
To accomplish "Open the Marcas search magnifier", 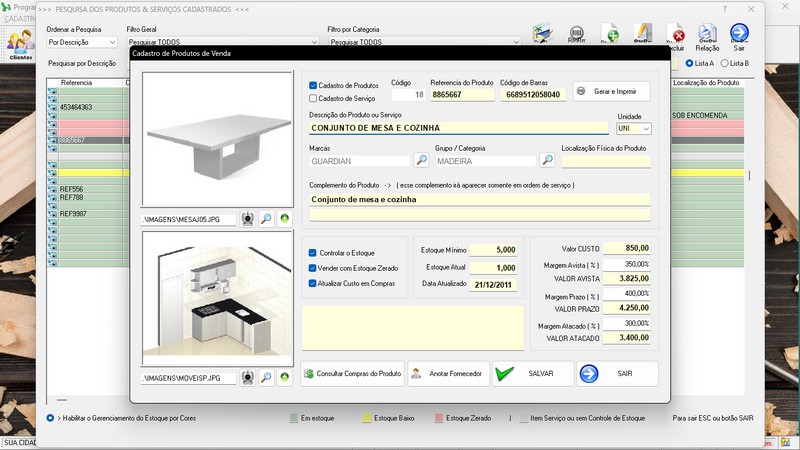I will (x=421, y=160).
